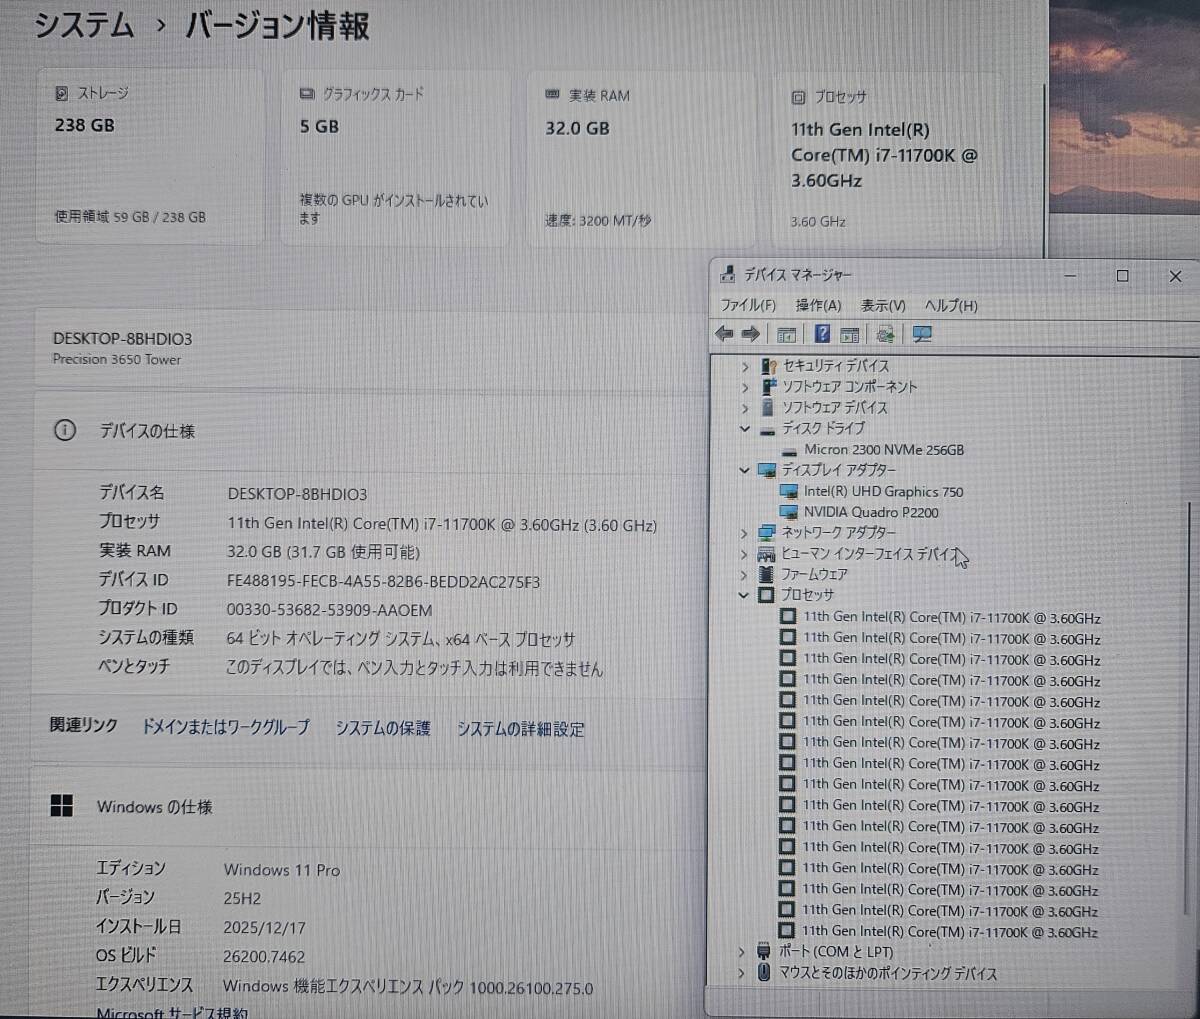This screenshot has height=1019, width=1200.
Task: Click the OS build value 26200.7462
Action: pos(264,956)
